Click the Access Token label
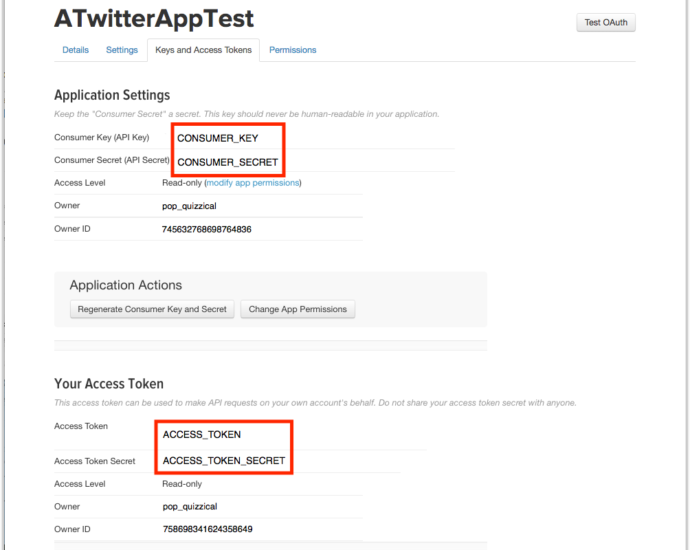This screenshot has width=690, height=550. [x=81, y=426]
